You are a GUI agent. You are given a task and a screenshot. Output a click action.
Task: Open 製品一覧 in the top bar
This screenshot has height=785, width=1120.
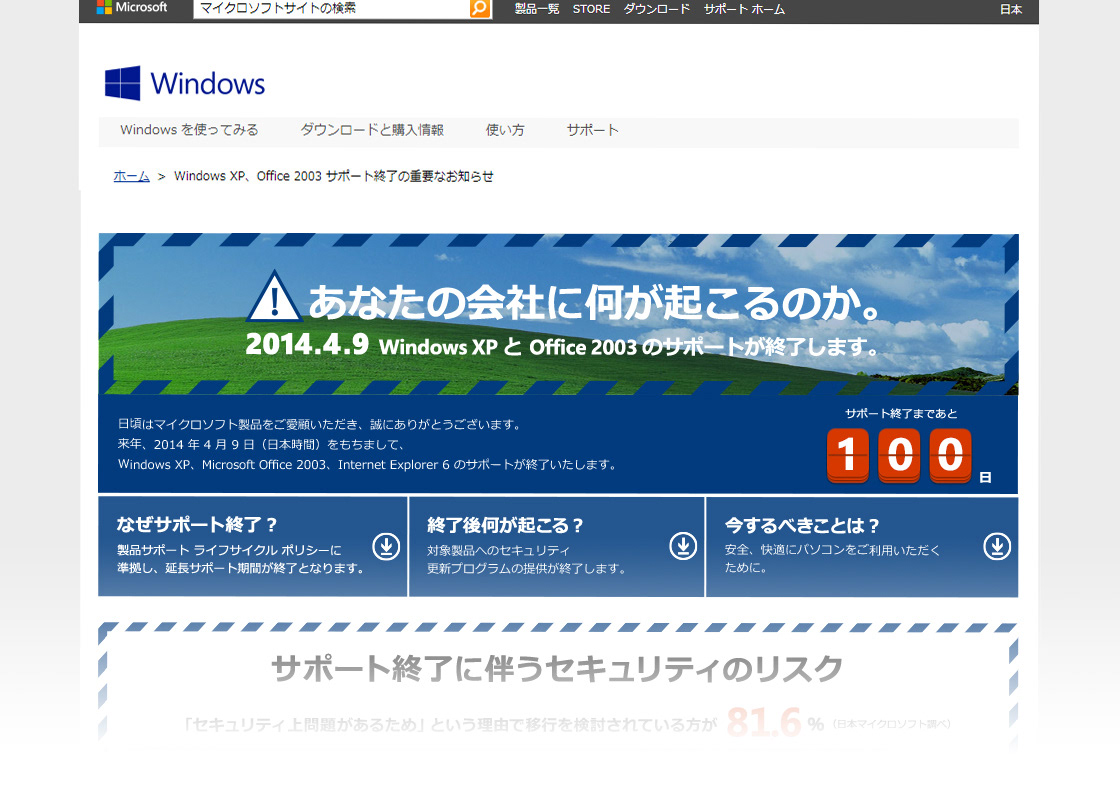tap(537, 9)
